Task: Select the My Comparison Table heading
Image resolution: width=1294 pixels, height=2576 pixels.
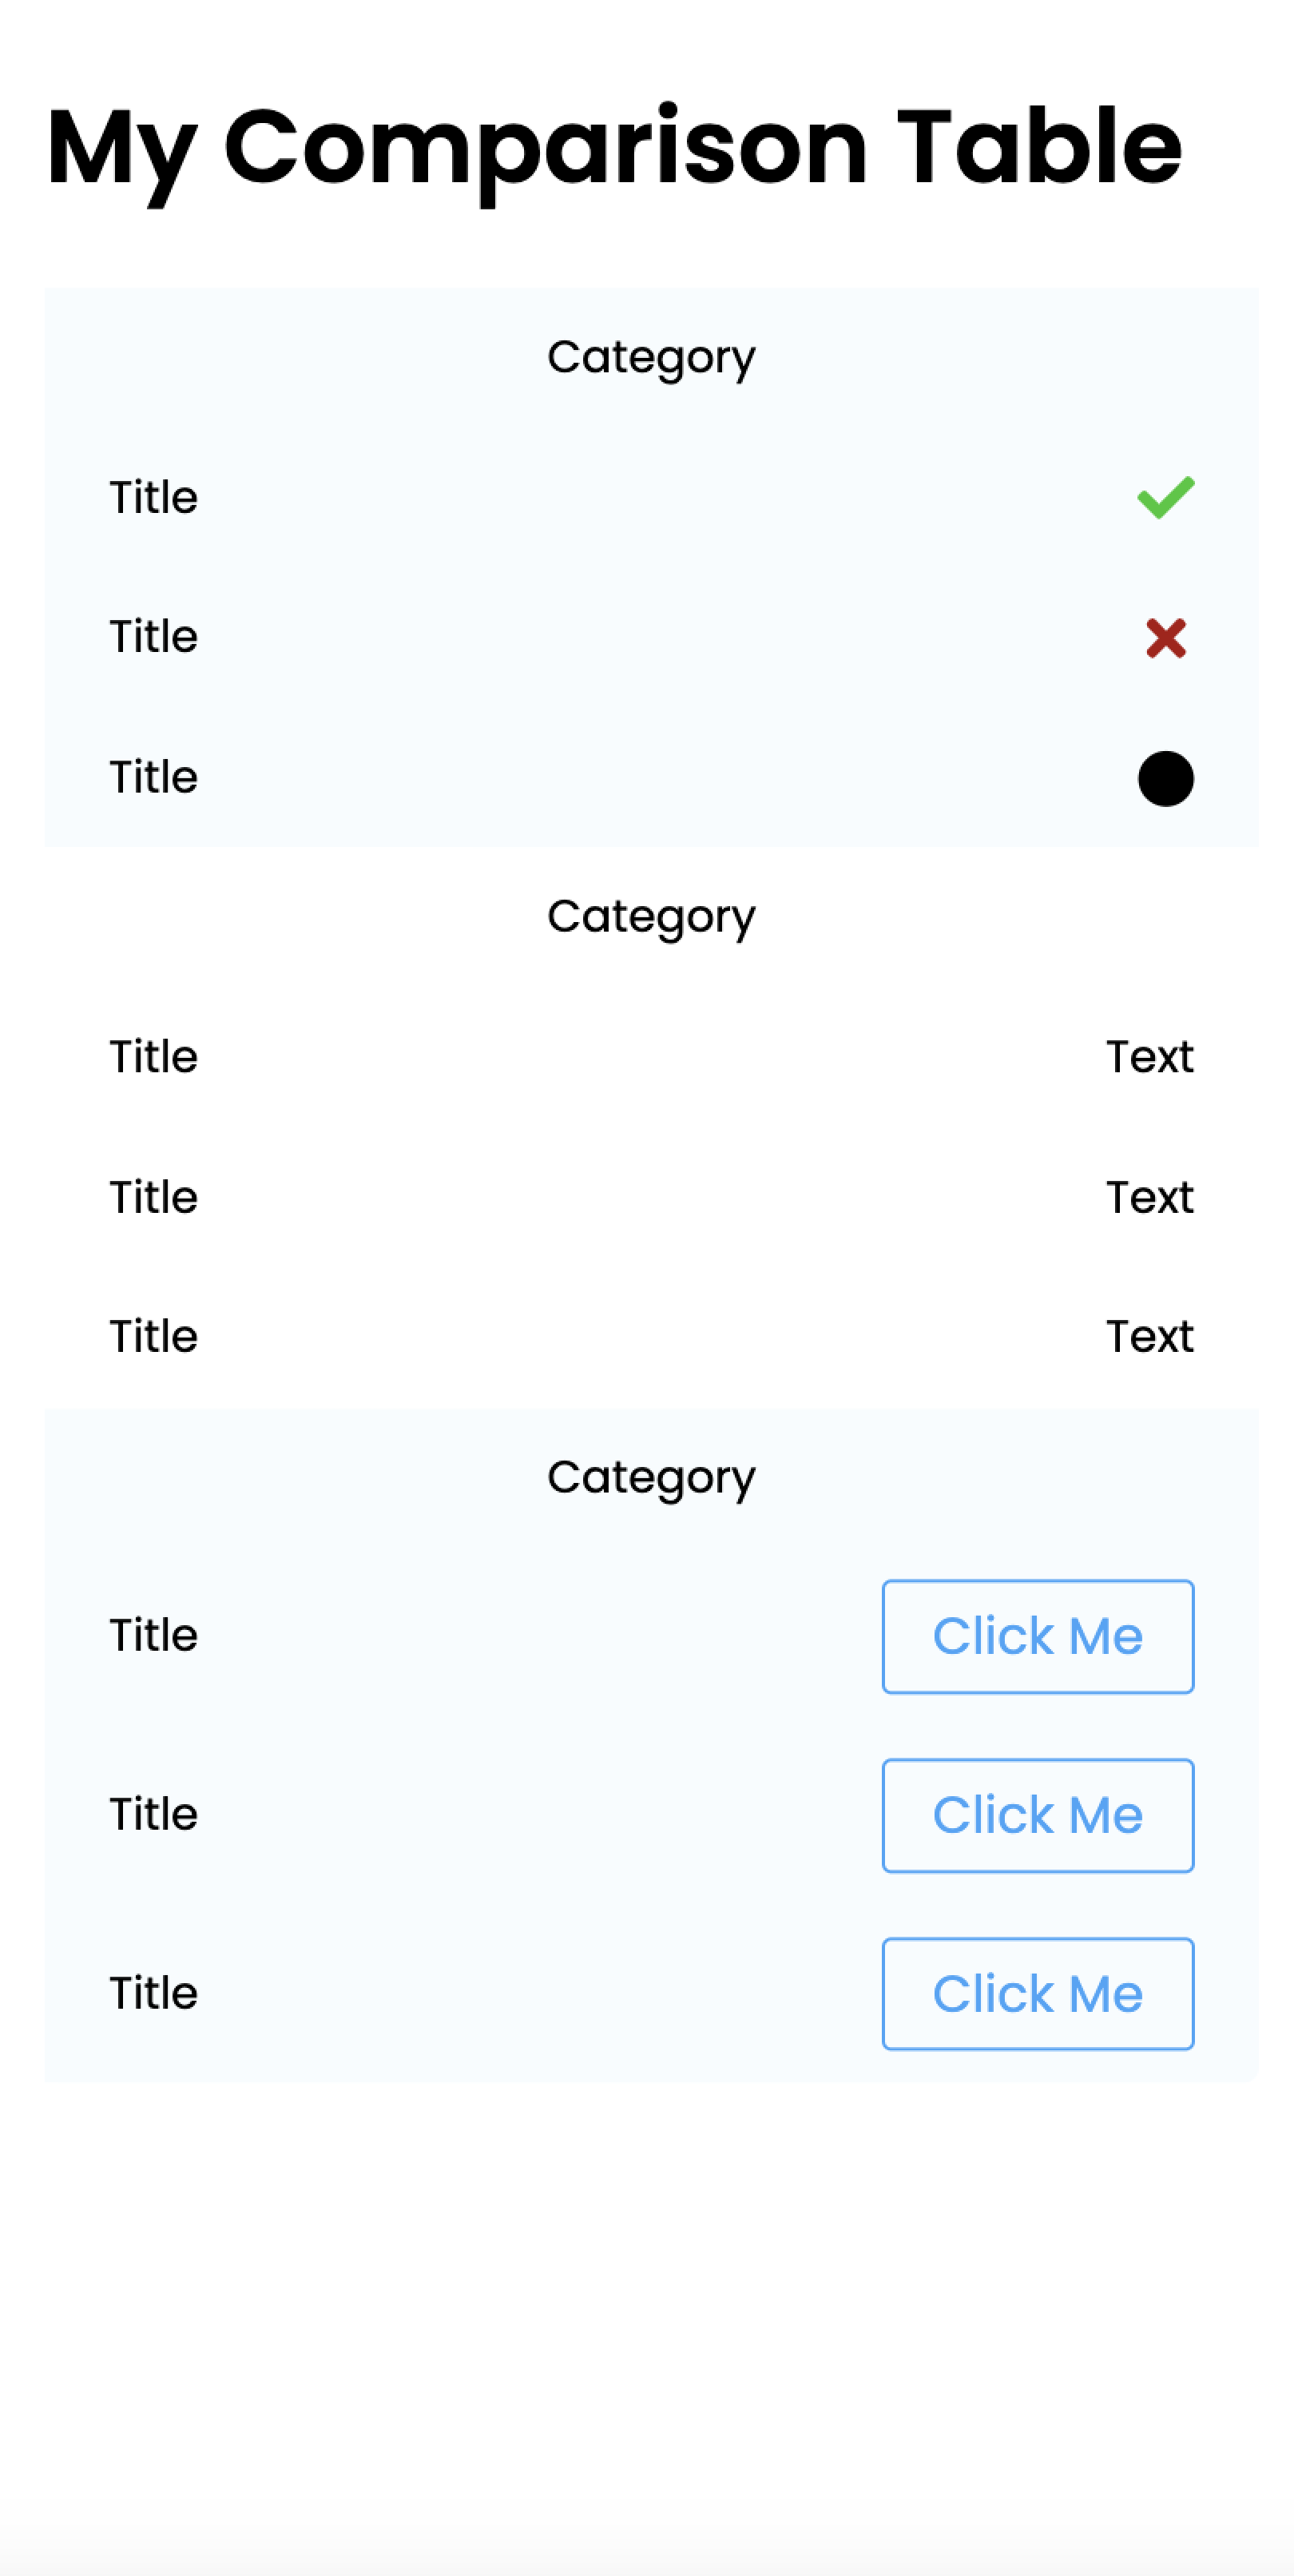Action: [x=614, y=148]
